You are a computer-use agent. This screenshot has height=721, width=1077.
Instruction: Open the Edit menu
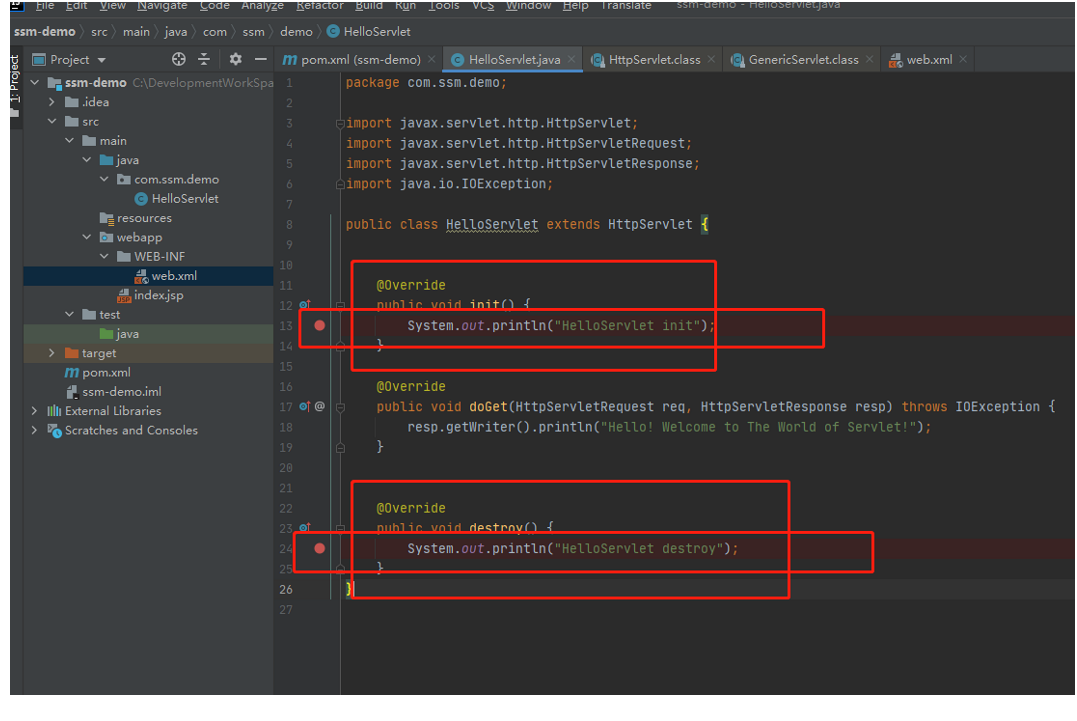point(76,5)
